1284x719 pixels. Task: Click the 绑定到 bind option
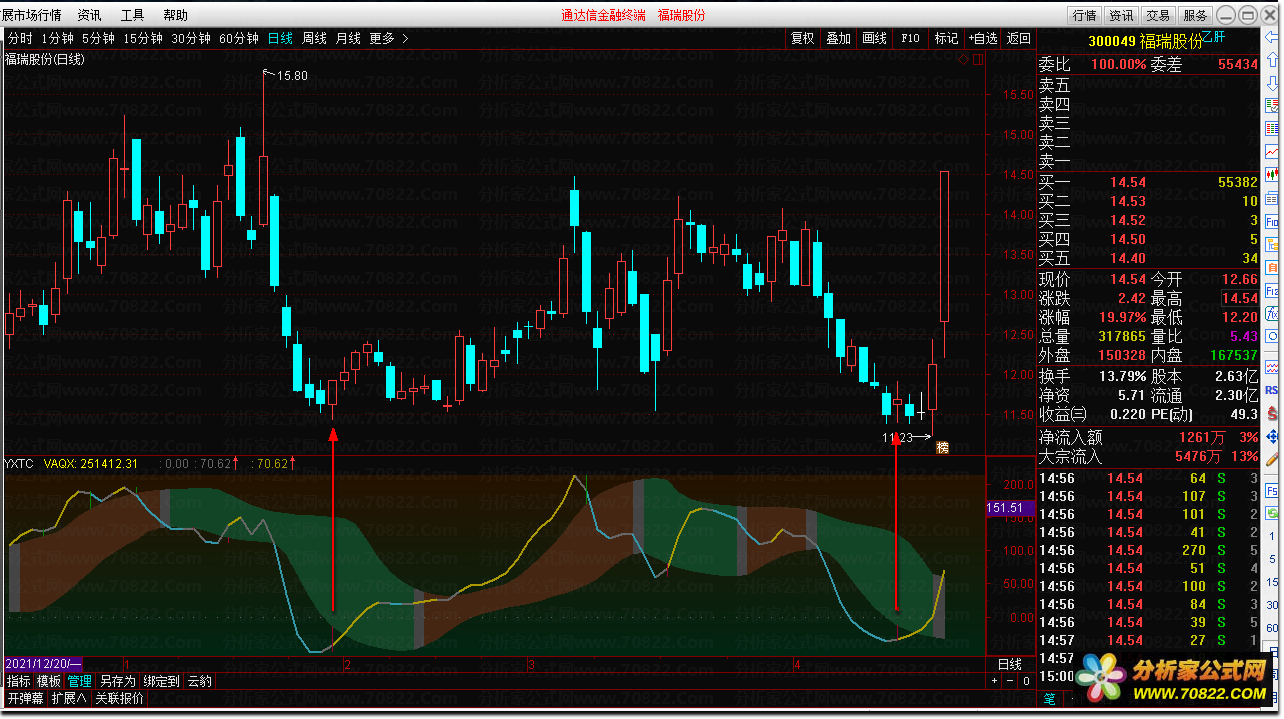tap(161, 681)
